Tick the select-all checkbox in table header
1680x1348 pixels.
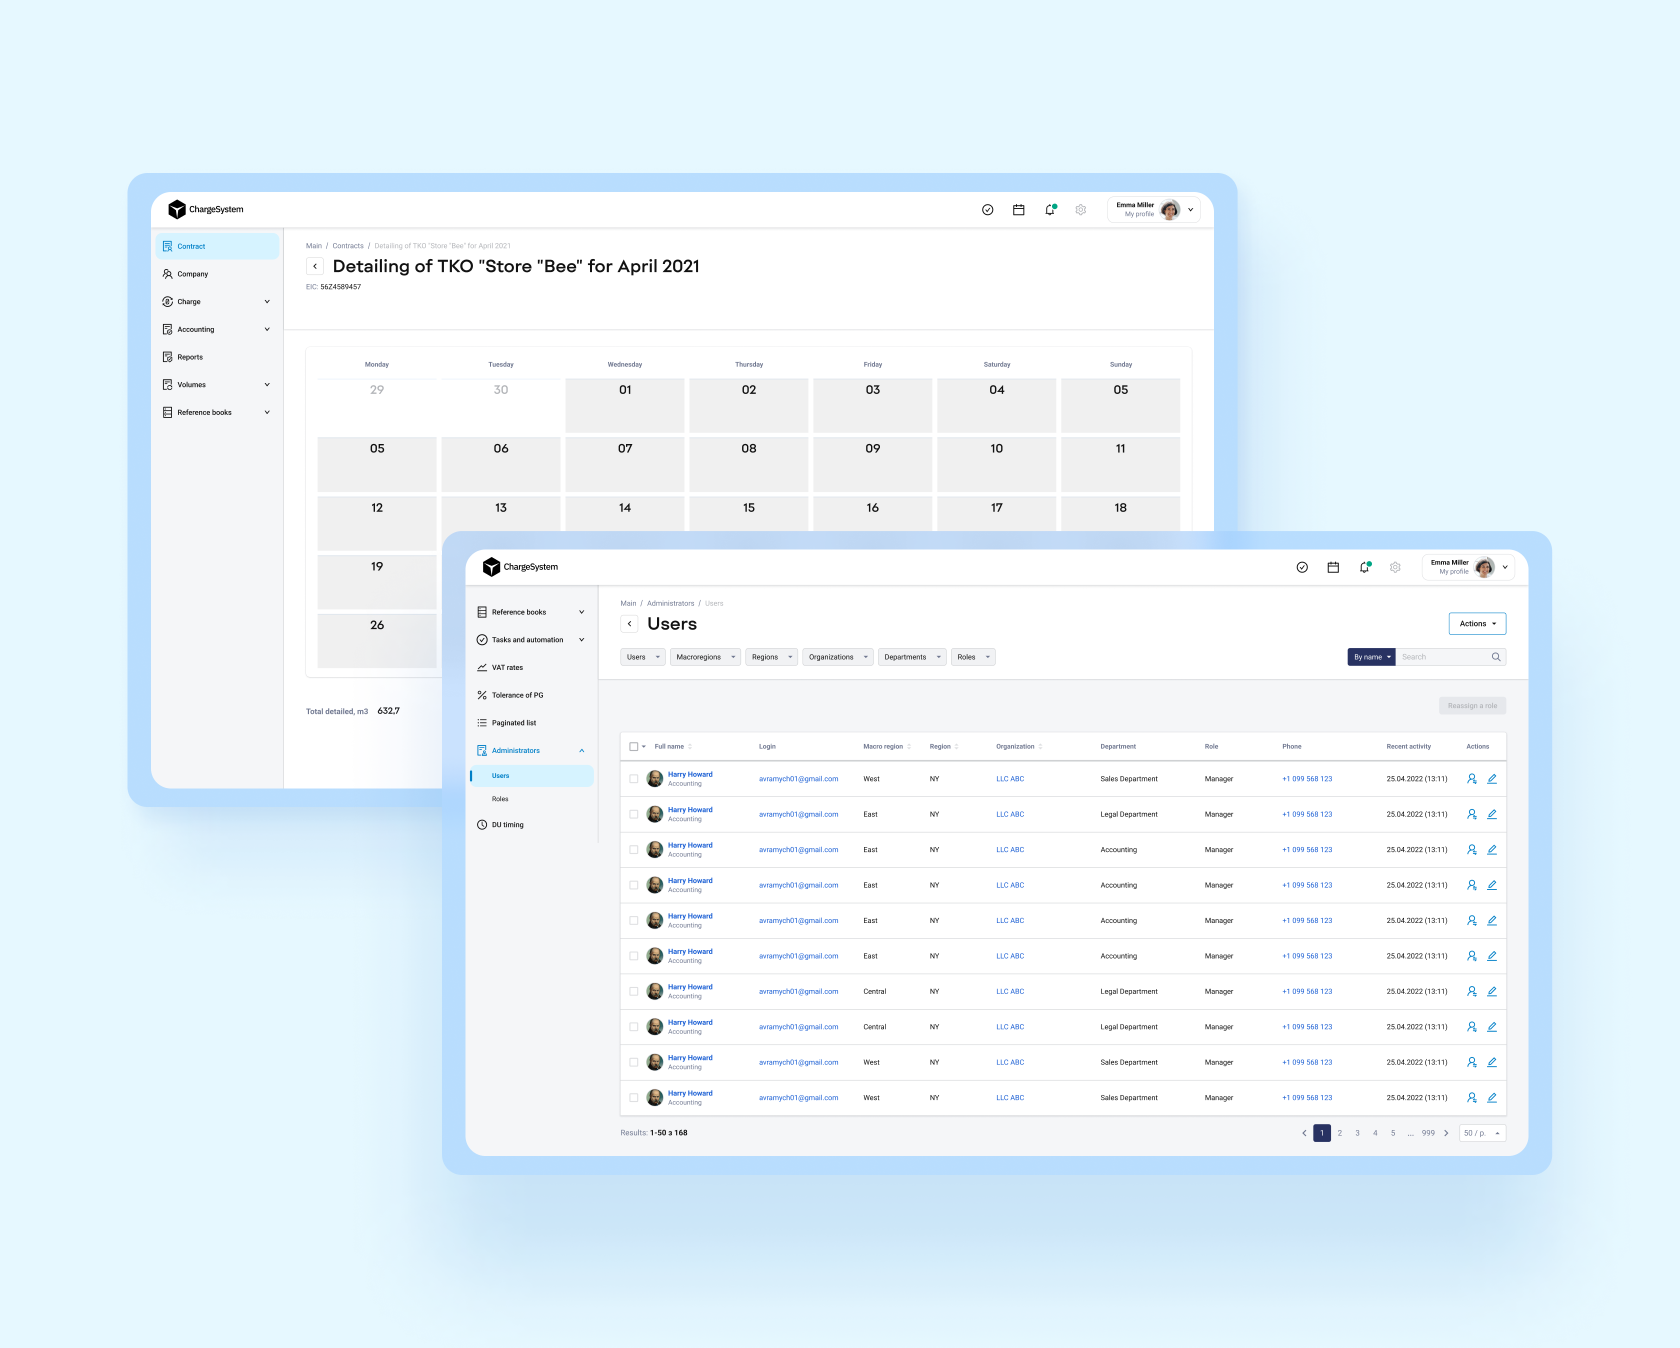(634, 747)
